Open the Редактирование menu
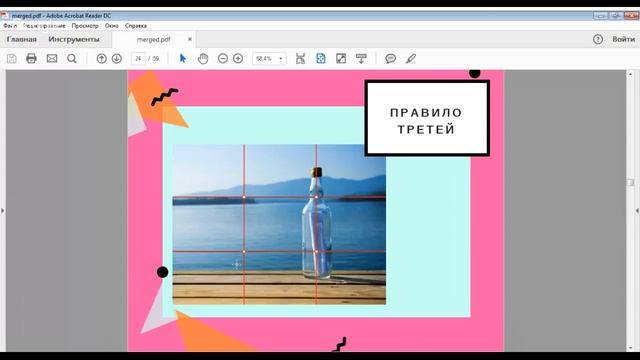The image size is (640, 360). click(x=44, y=26)
